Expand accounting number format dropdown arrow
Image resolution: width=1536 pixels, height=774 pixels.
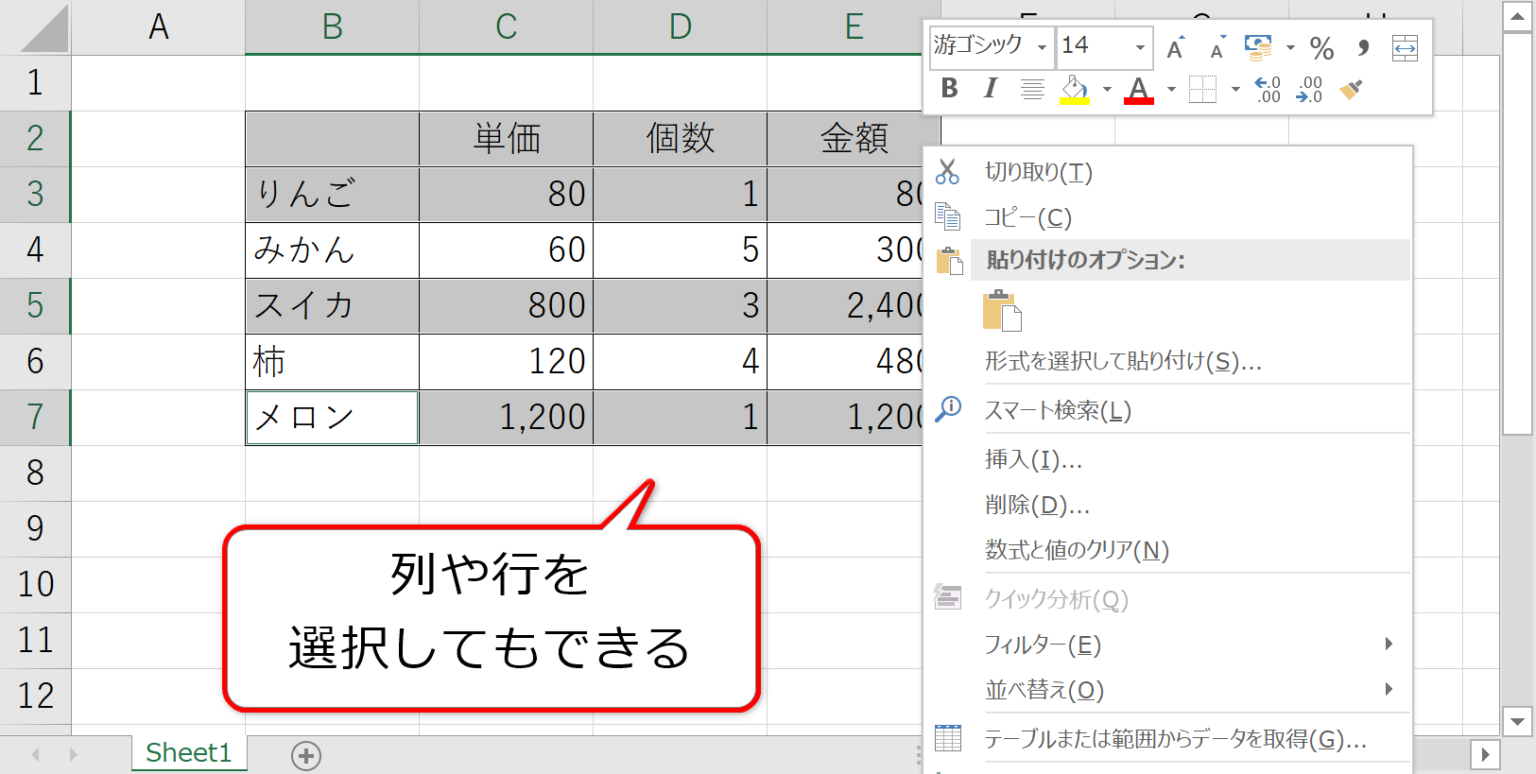click(1290, 47)
